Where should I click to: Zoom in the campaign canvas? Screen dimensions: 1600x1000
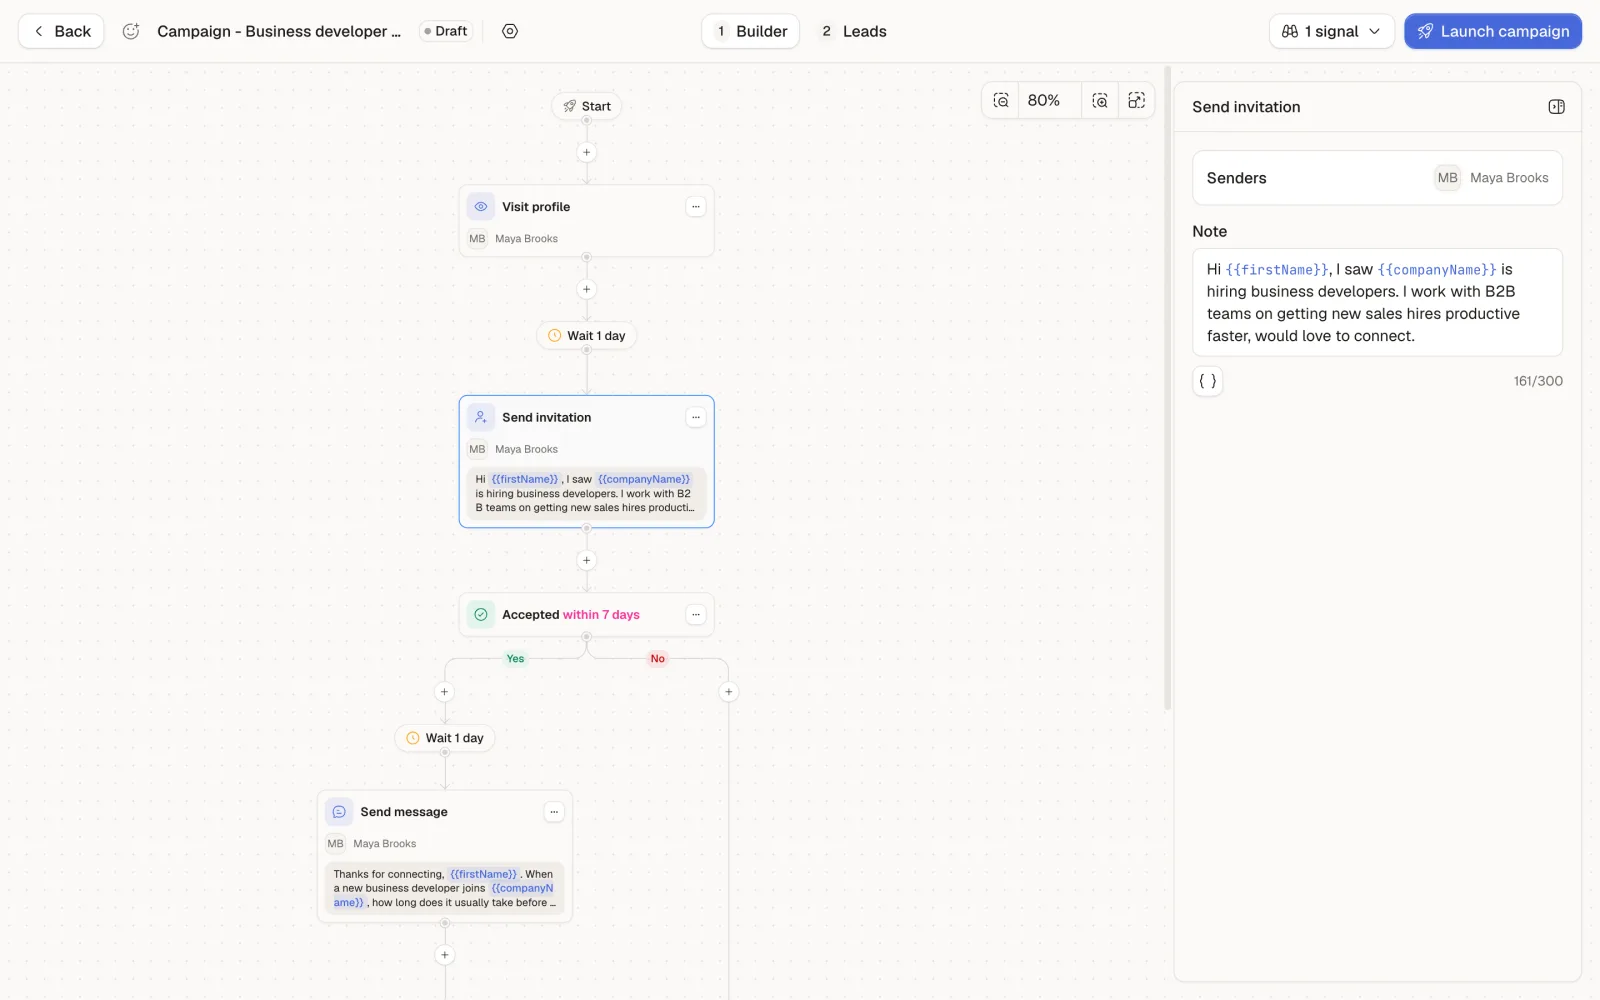click(1100, 100)
